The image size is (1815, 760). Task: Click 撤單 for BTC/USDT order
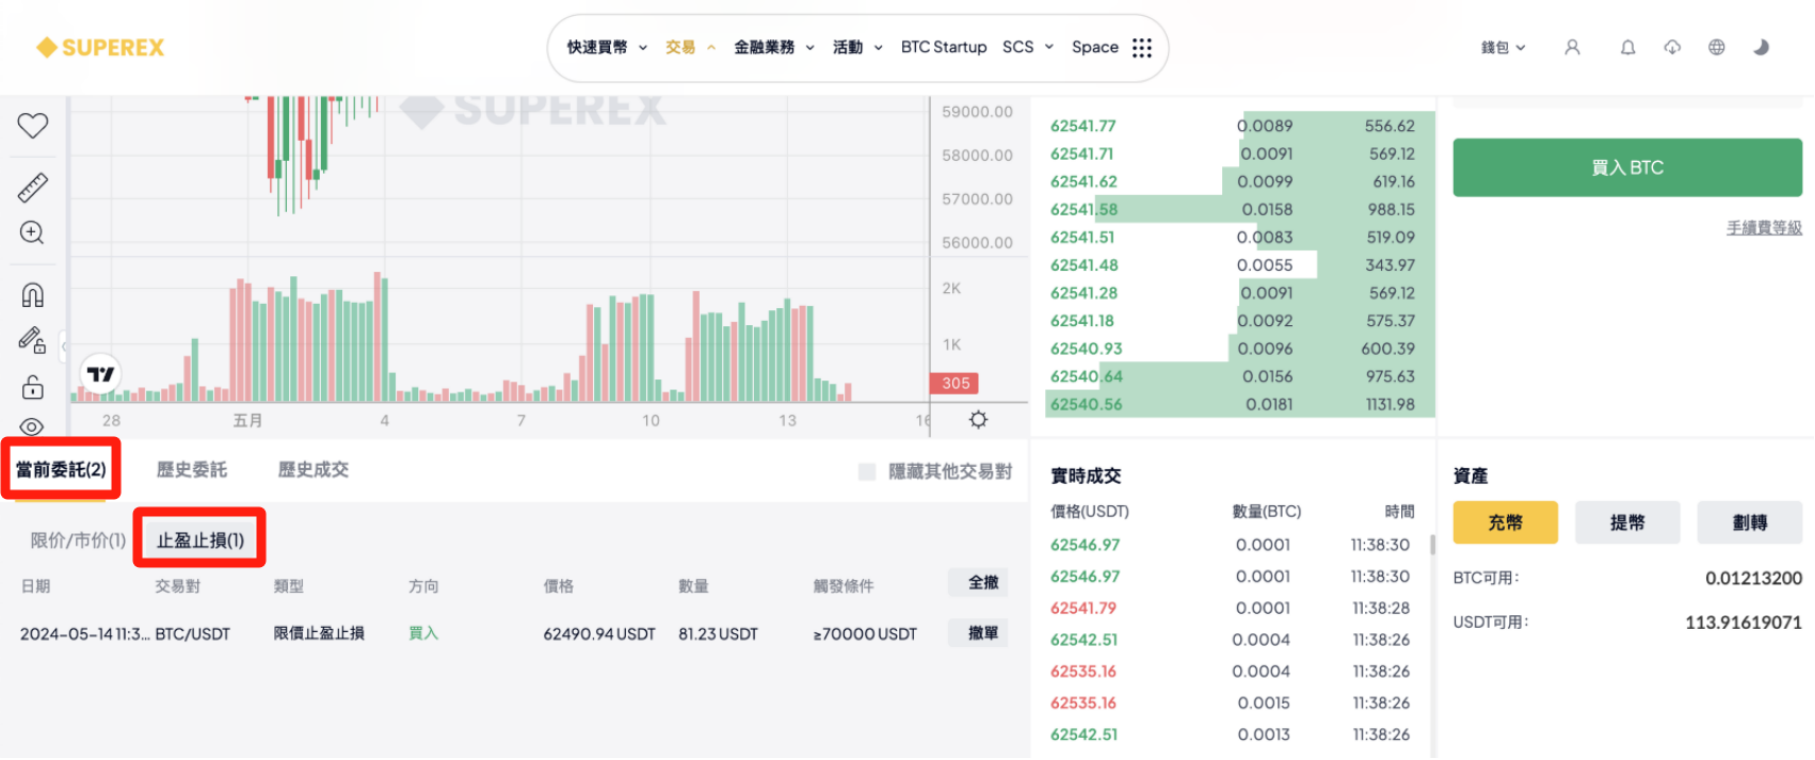pos(978,633)
